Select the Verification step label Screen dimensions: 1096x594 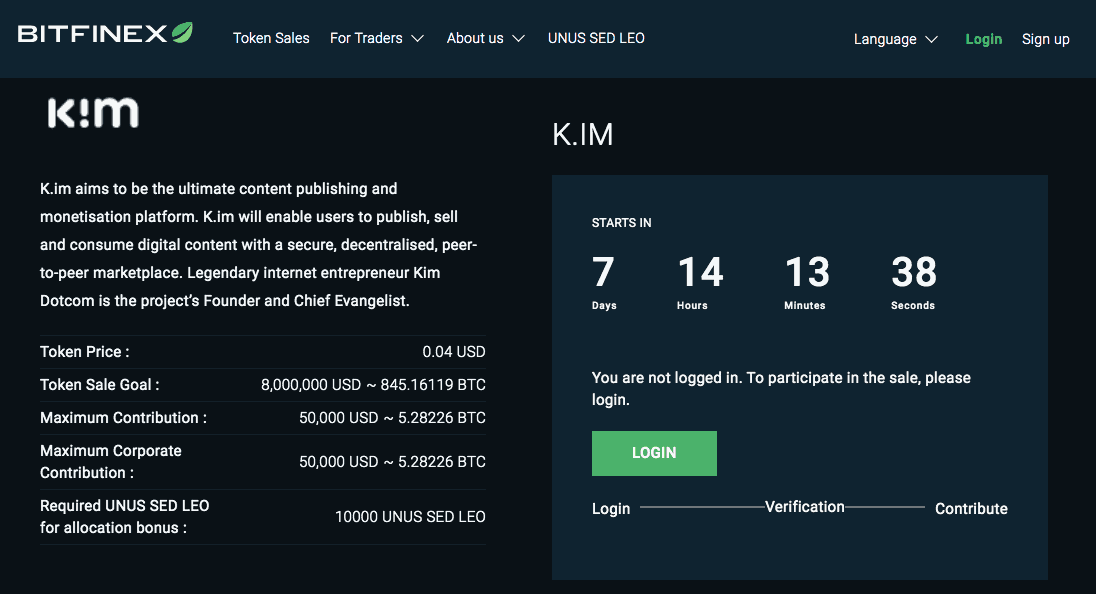click(805, 507)
